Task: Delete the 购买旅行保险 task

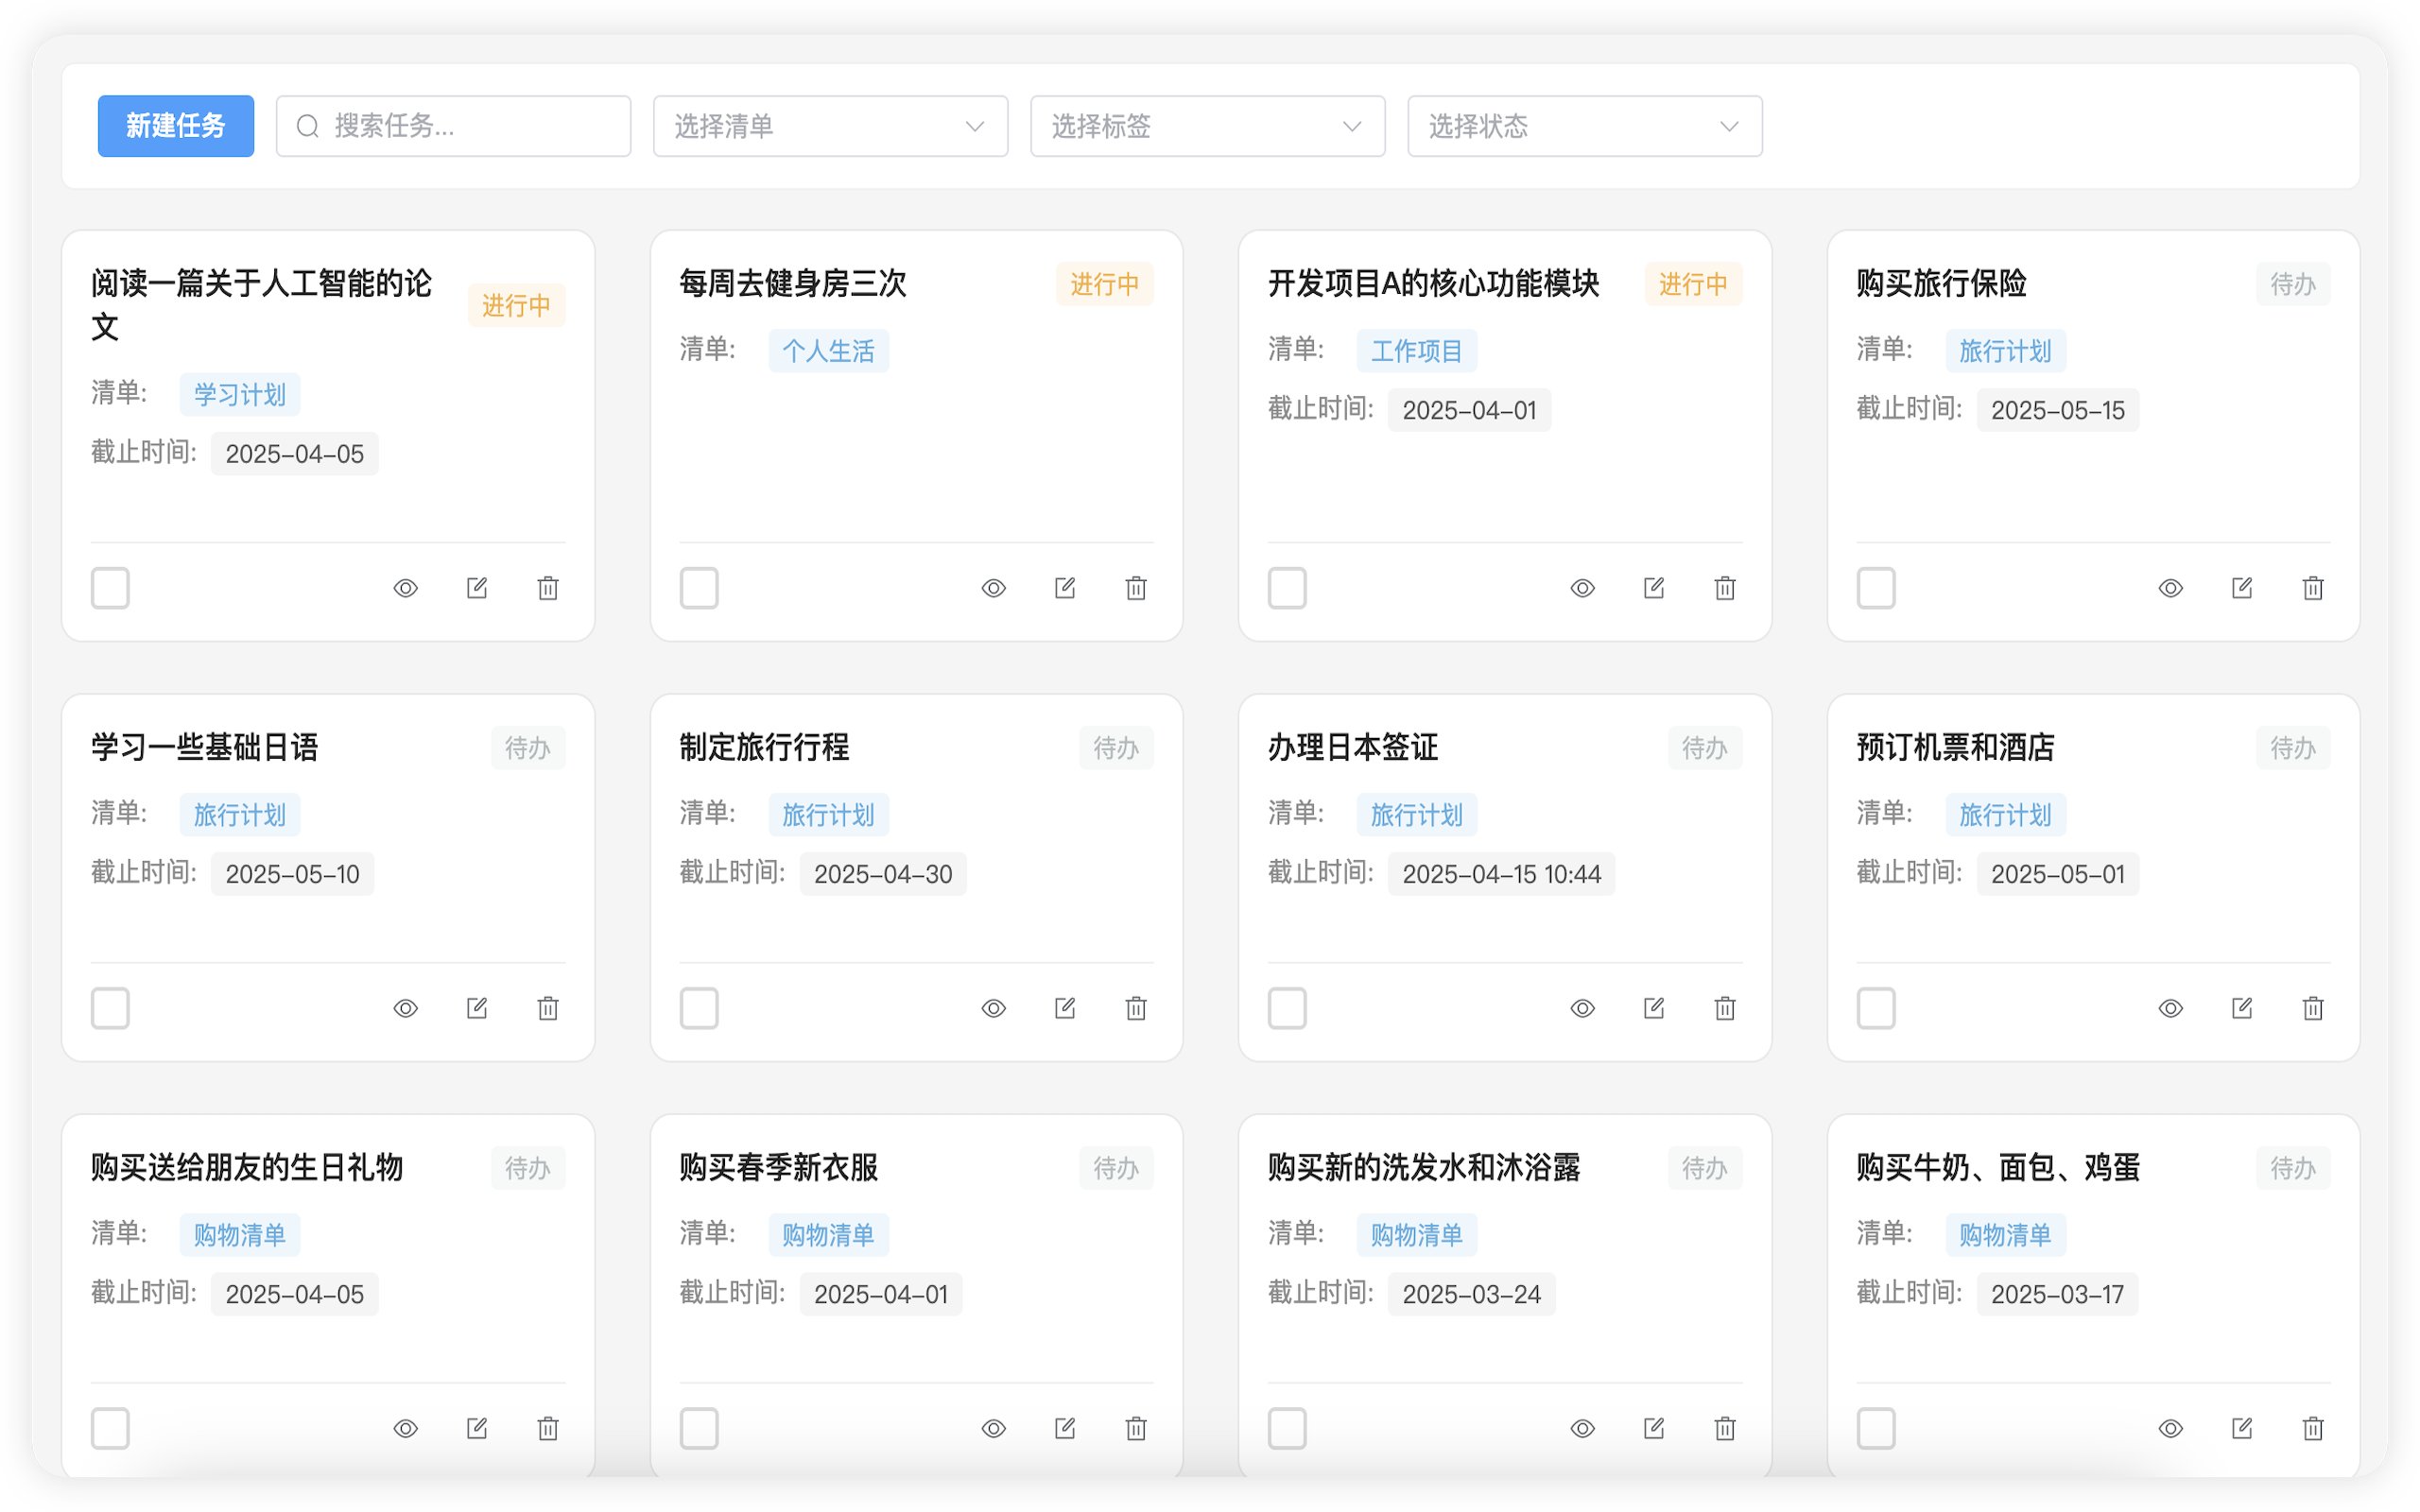Action: coord(2312,588)
